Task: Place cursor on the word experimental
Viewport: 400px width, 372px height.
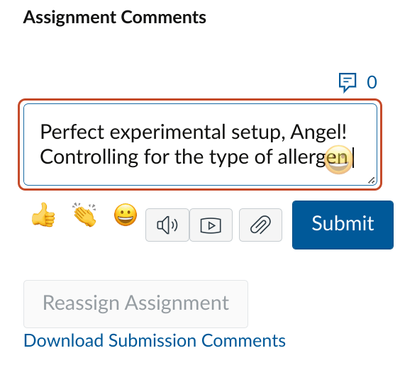Action: (x=168, y=133)
